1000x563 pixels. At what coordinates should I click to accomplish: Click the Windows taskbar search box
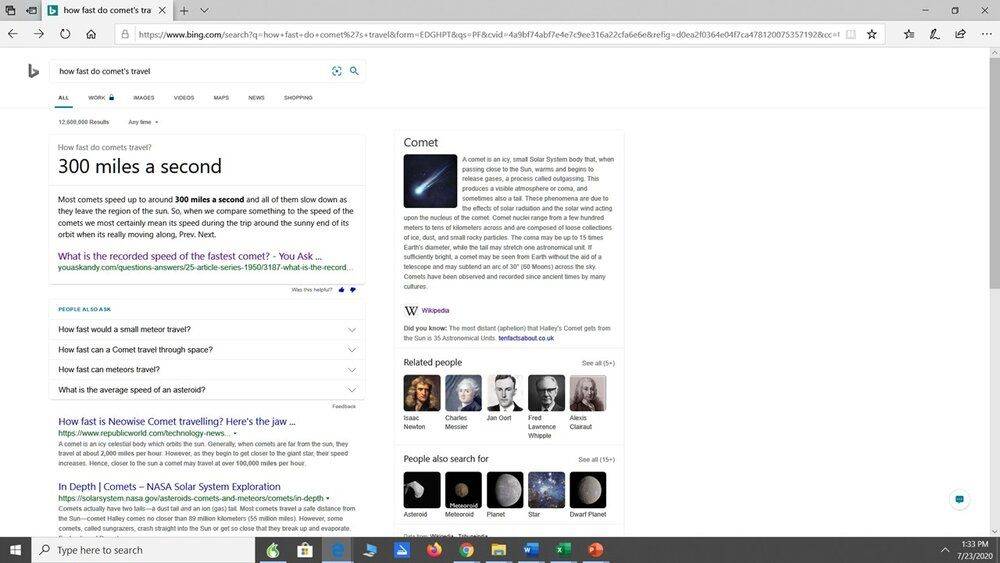click(143, 550)
